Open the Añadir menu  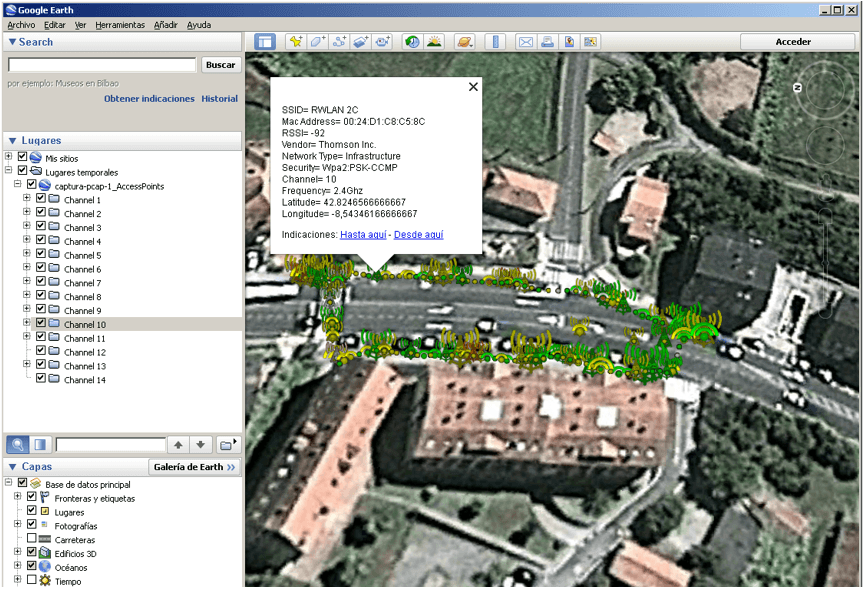click(x=165, y=25)
